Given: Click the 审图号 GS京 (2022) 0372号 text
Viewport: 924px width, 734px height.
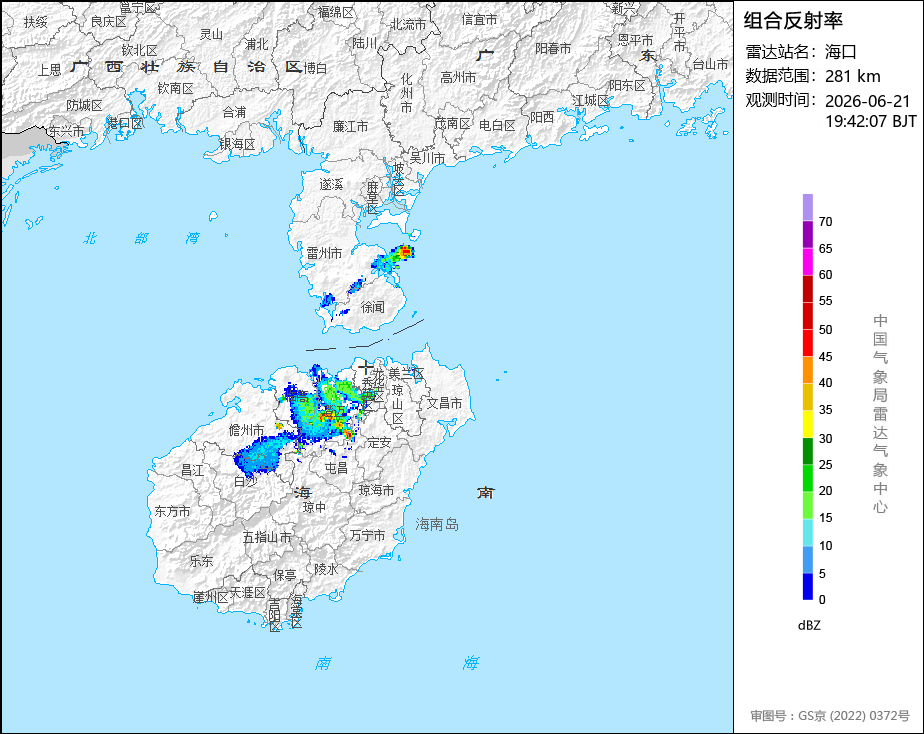Looking at the screenshot, I should click(x=830, y=716).
